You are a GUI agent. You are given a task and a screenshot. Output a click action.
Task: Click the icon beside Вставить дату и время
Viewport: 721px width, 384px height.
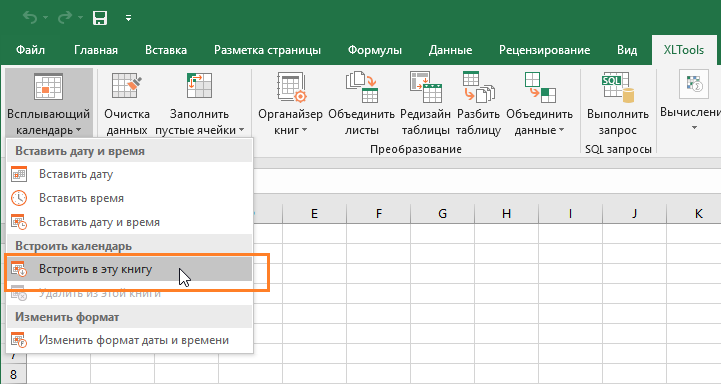(x=19, y=222)
